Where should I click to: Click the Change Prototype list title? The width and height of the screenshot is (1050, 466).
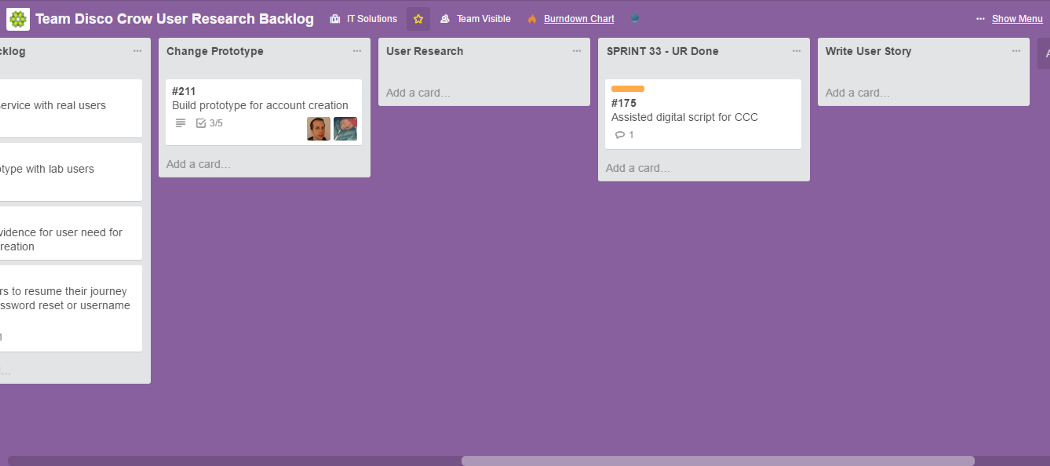(215, 51)
